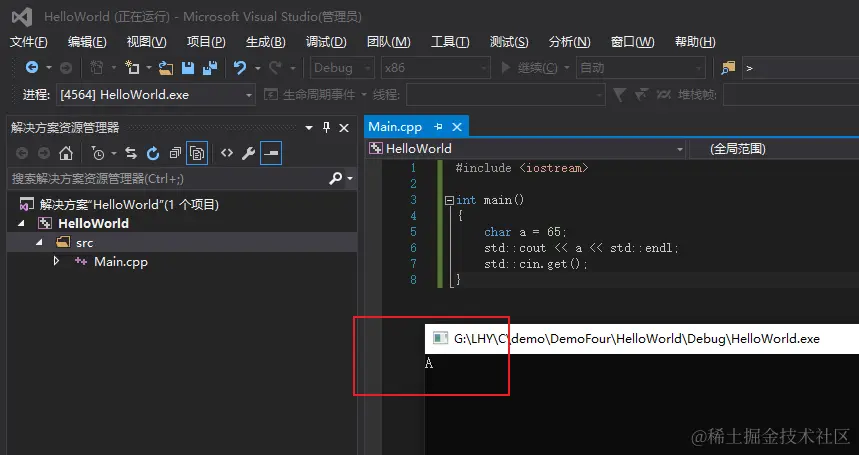The width and height of the screenshot is (859, 455).
Task: Click the Home icon in Solution Explorer
Action: tap(66, 153)
